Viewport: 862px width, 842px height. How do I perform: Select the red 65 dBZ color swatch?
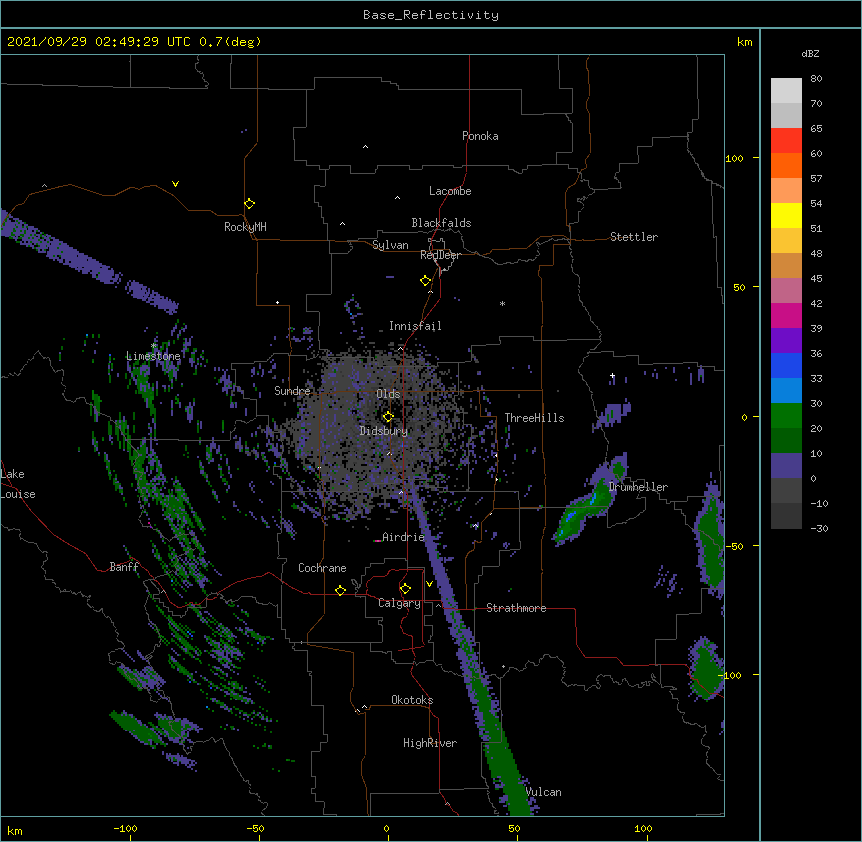click(x=786, y=140)
